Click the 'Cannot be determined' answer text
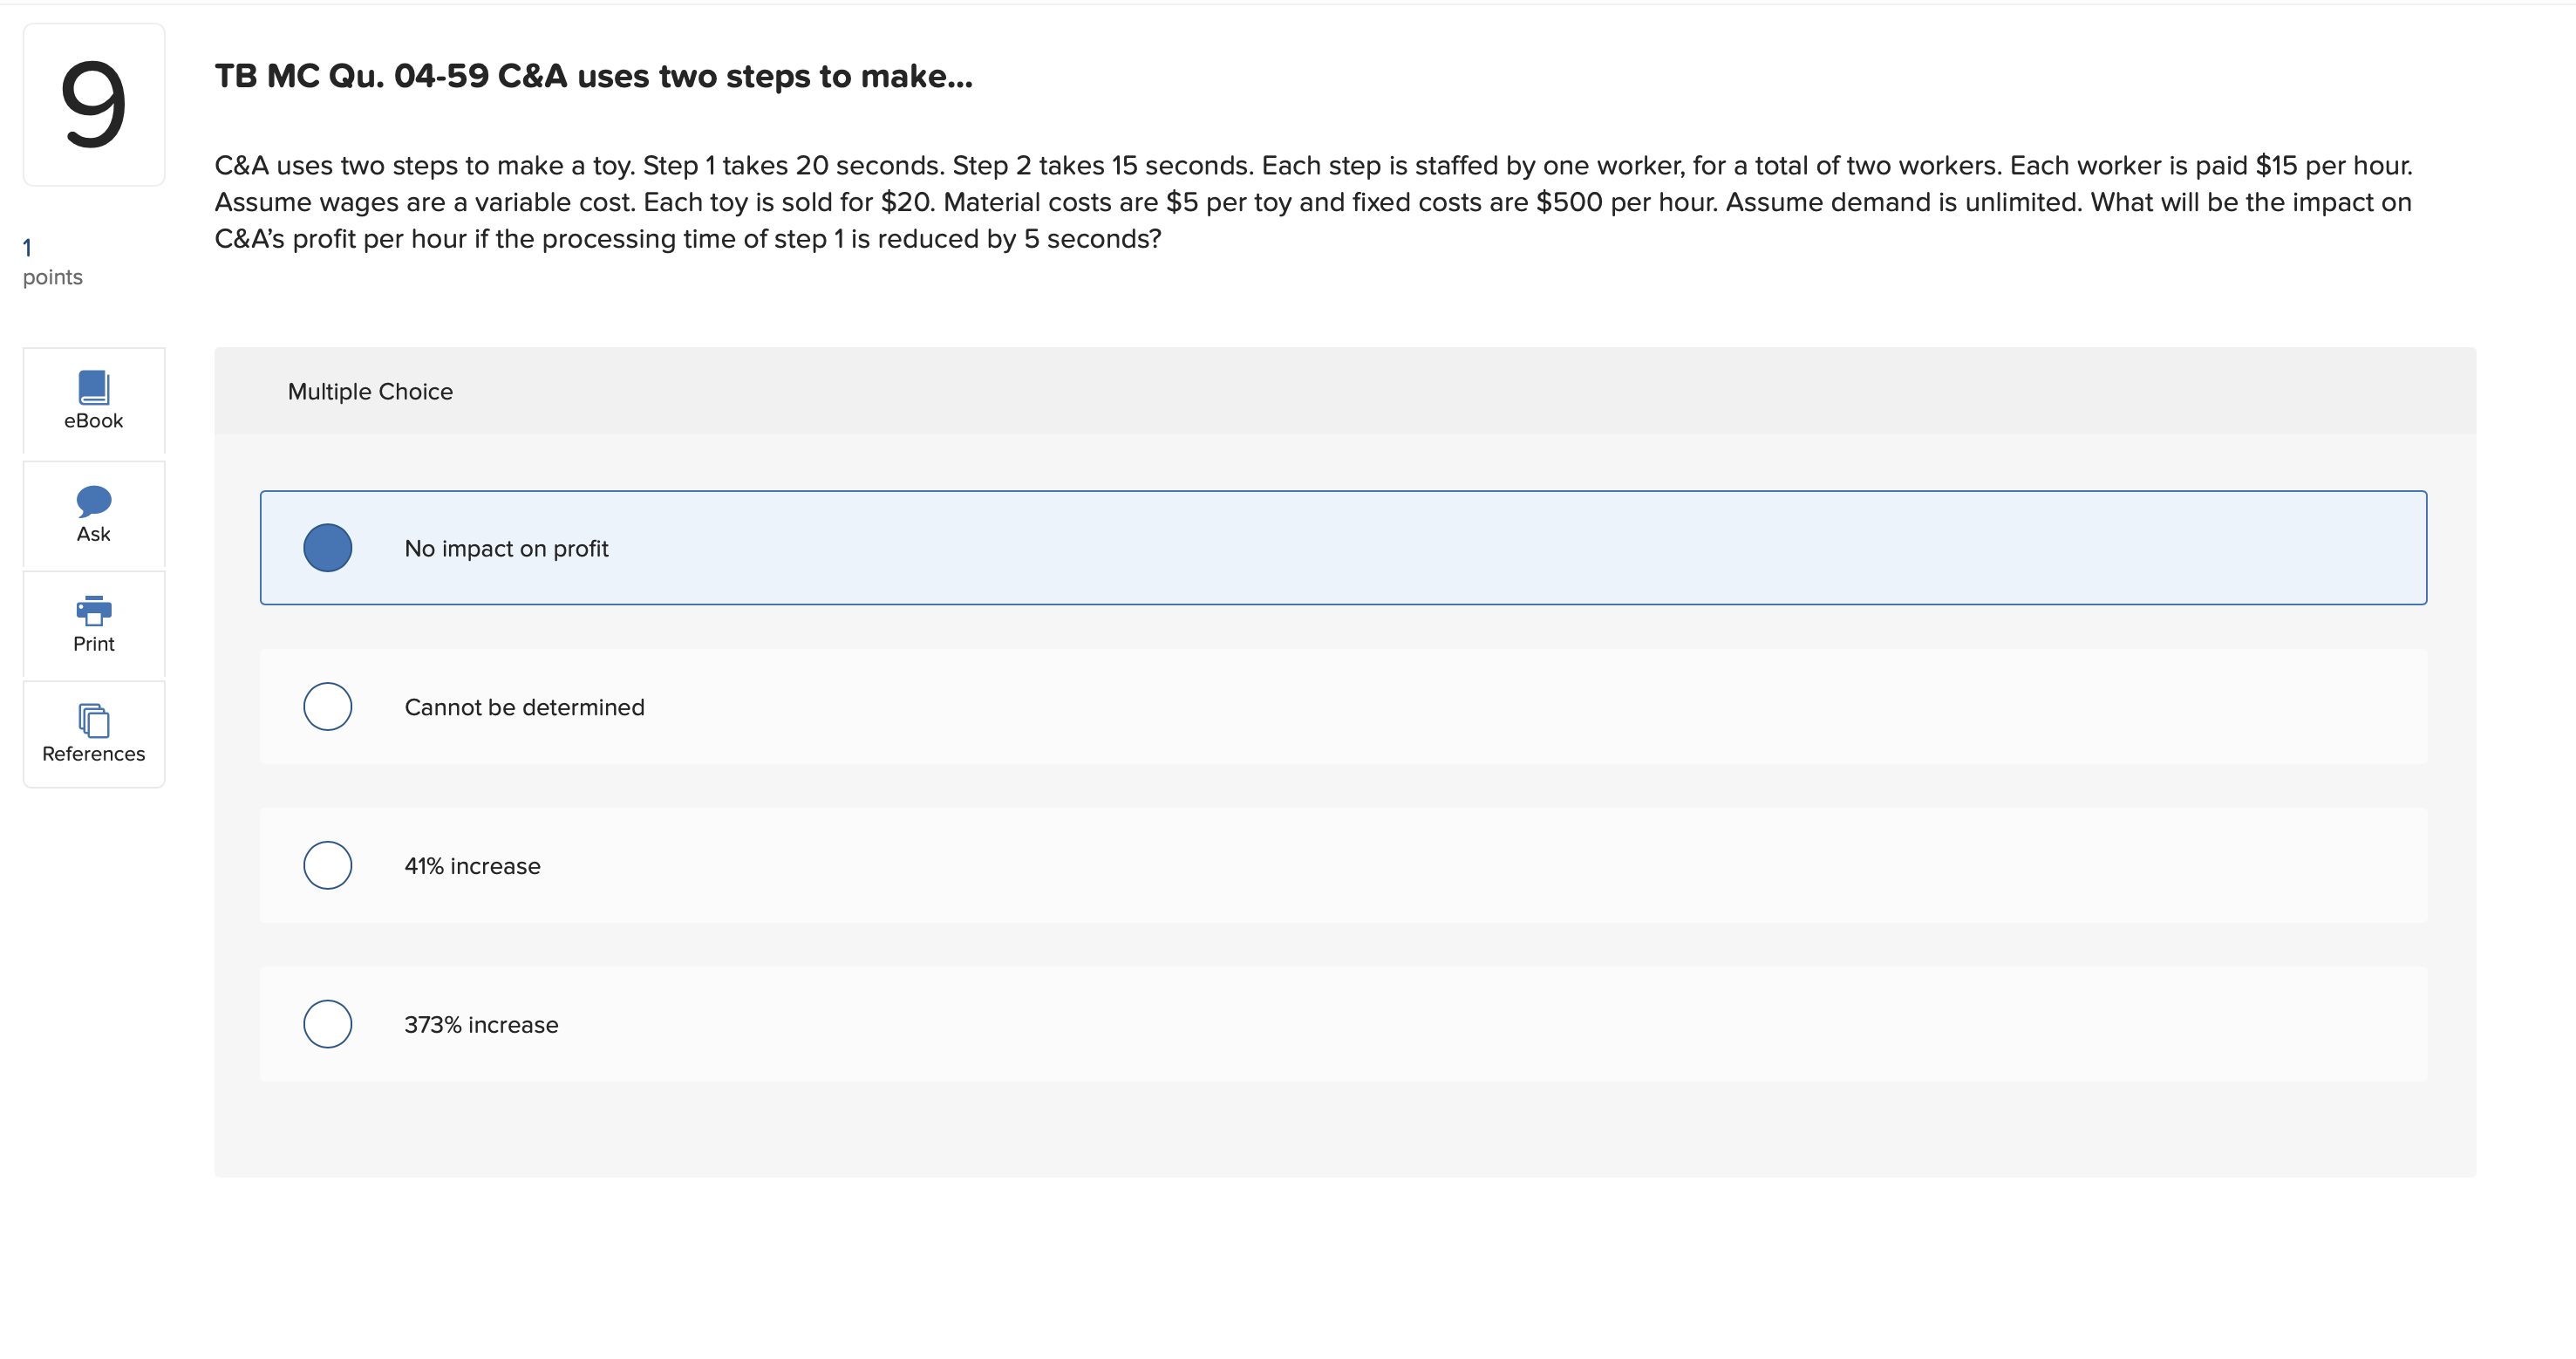 (x=524, y=707)
